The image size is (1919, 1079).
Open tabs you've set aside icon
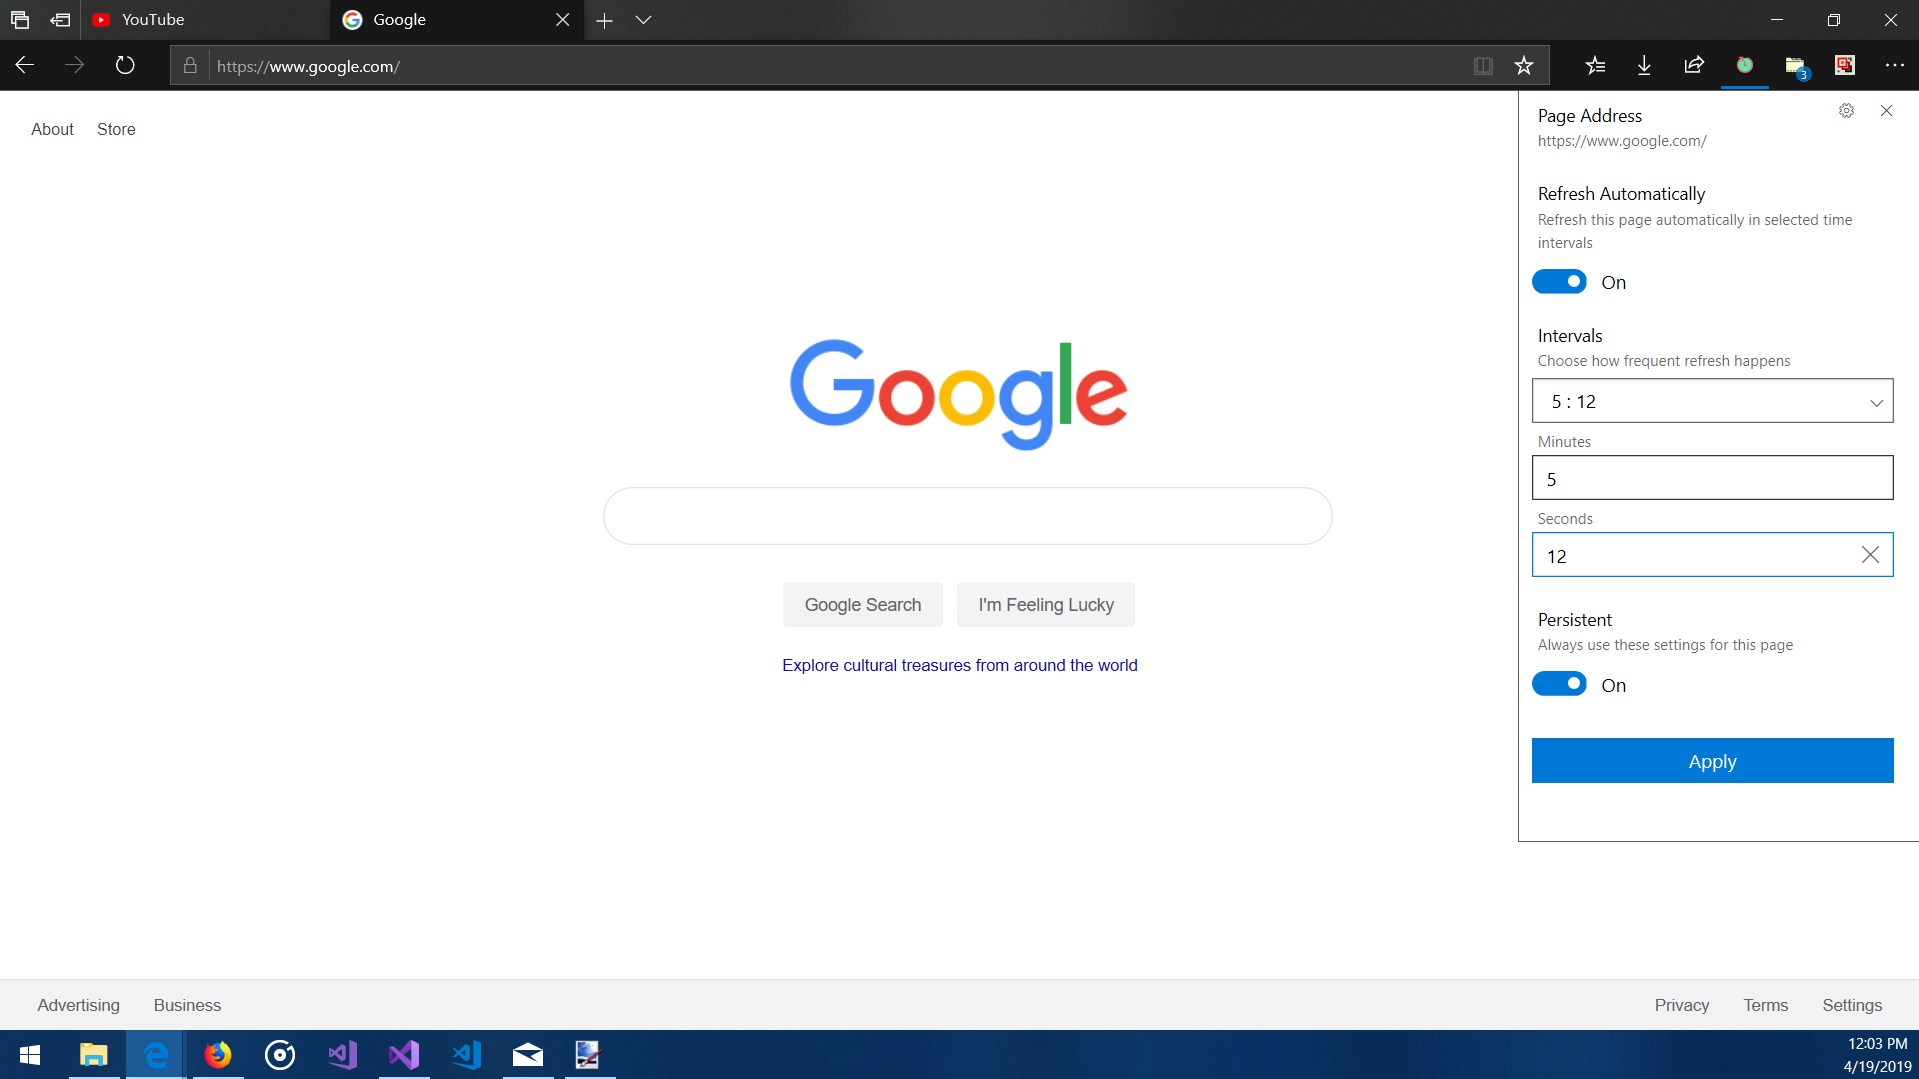[20, 20]
